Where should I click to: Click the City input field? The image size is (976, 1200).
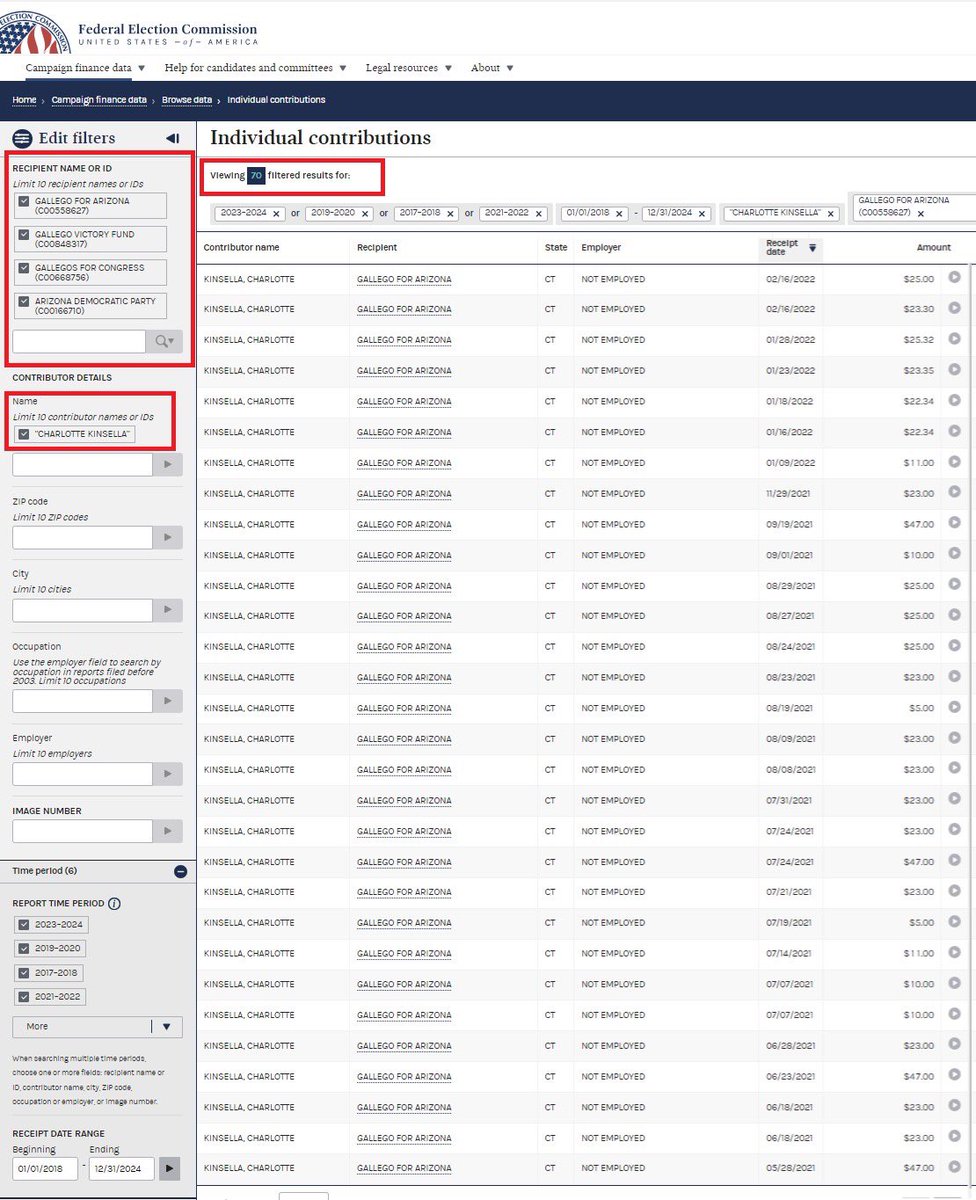coord(82,610)
